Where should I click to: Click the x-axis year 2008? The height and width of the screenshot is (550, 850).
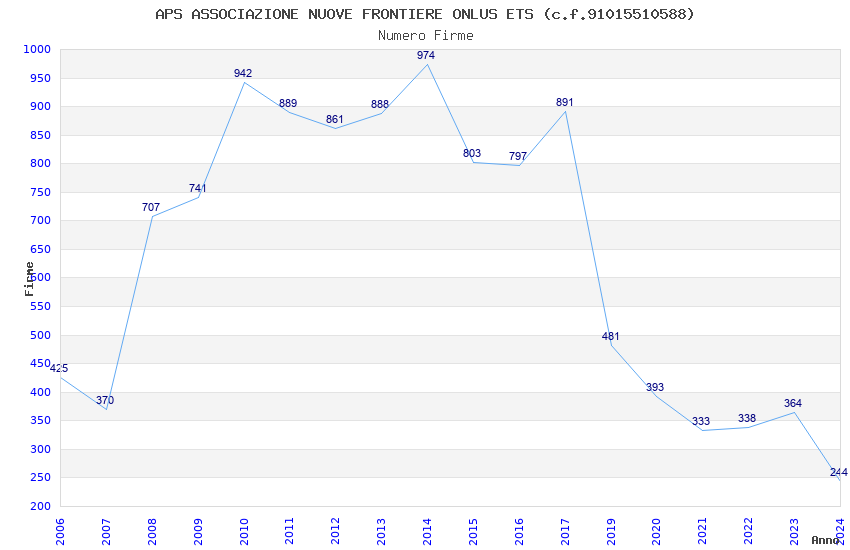(152, 532)
